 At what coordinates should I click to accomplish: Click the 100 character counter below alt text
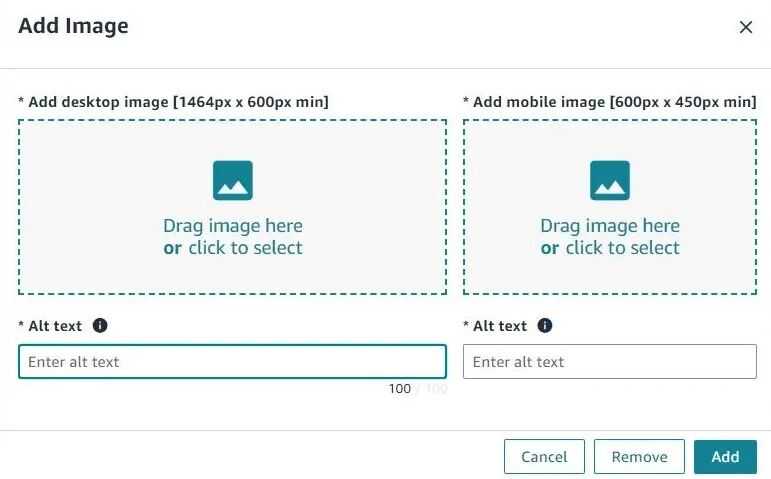[x=400, y=389]
